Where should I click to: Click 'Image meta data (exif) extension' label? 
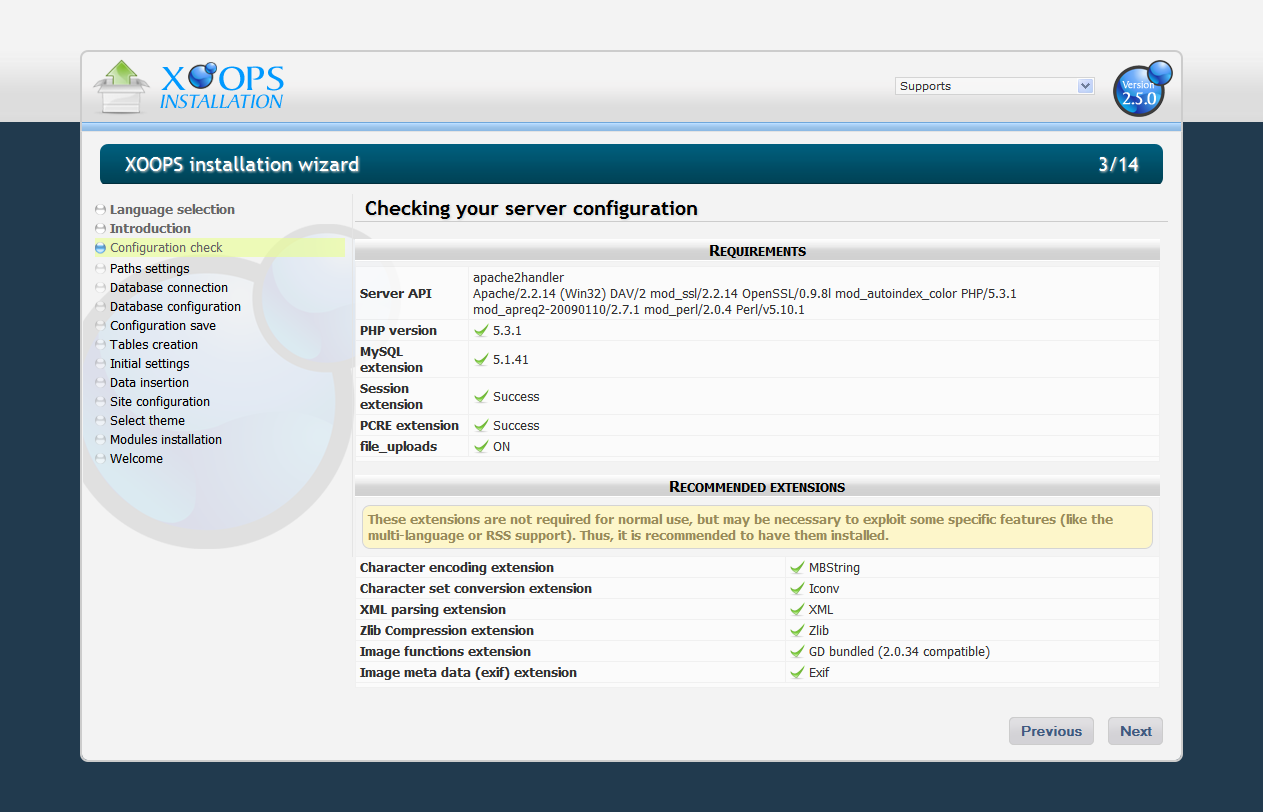(468, 672)
